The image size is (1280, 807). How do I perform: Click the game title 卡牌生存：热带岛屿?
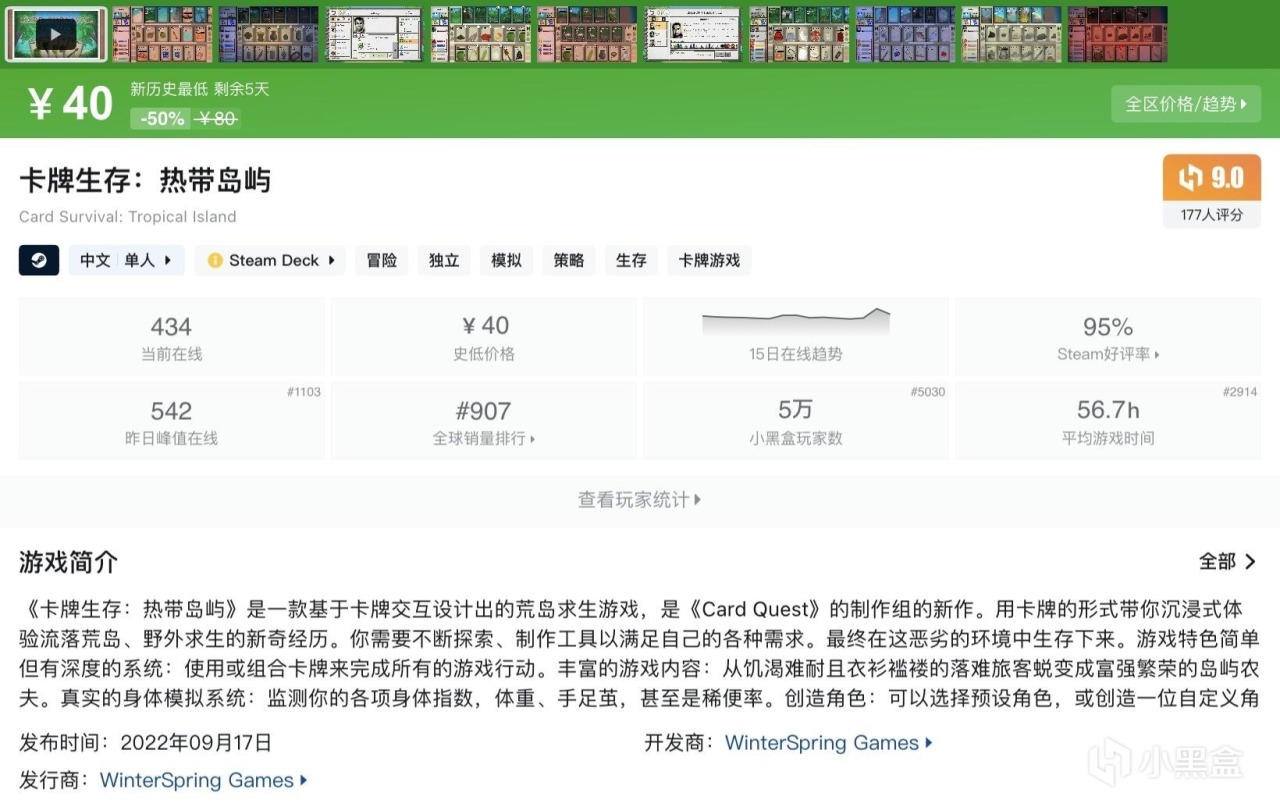pyautogui.click(x=145, y=180)
